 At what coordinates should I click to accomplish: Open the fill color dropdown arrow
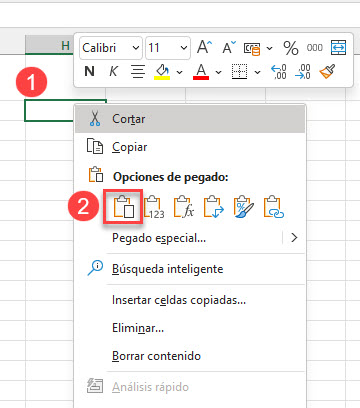[x=179, y=72]
